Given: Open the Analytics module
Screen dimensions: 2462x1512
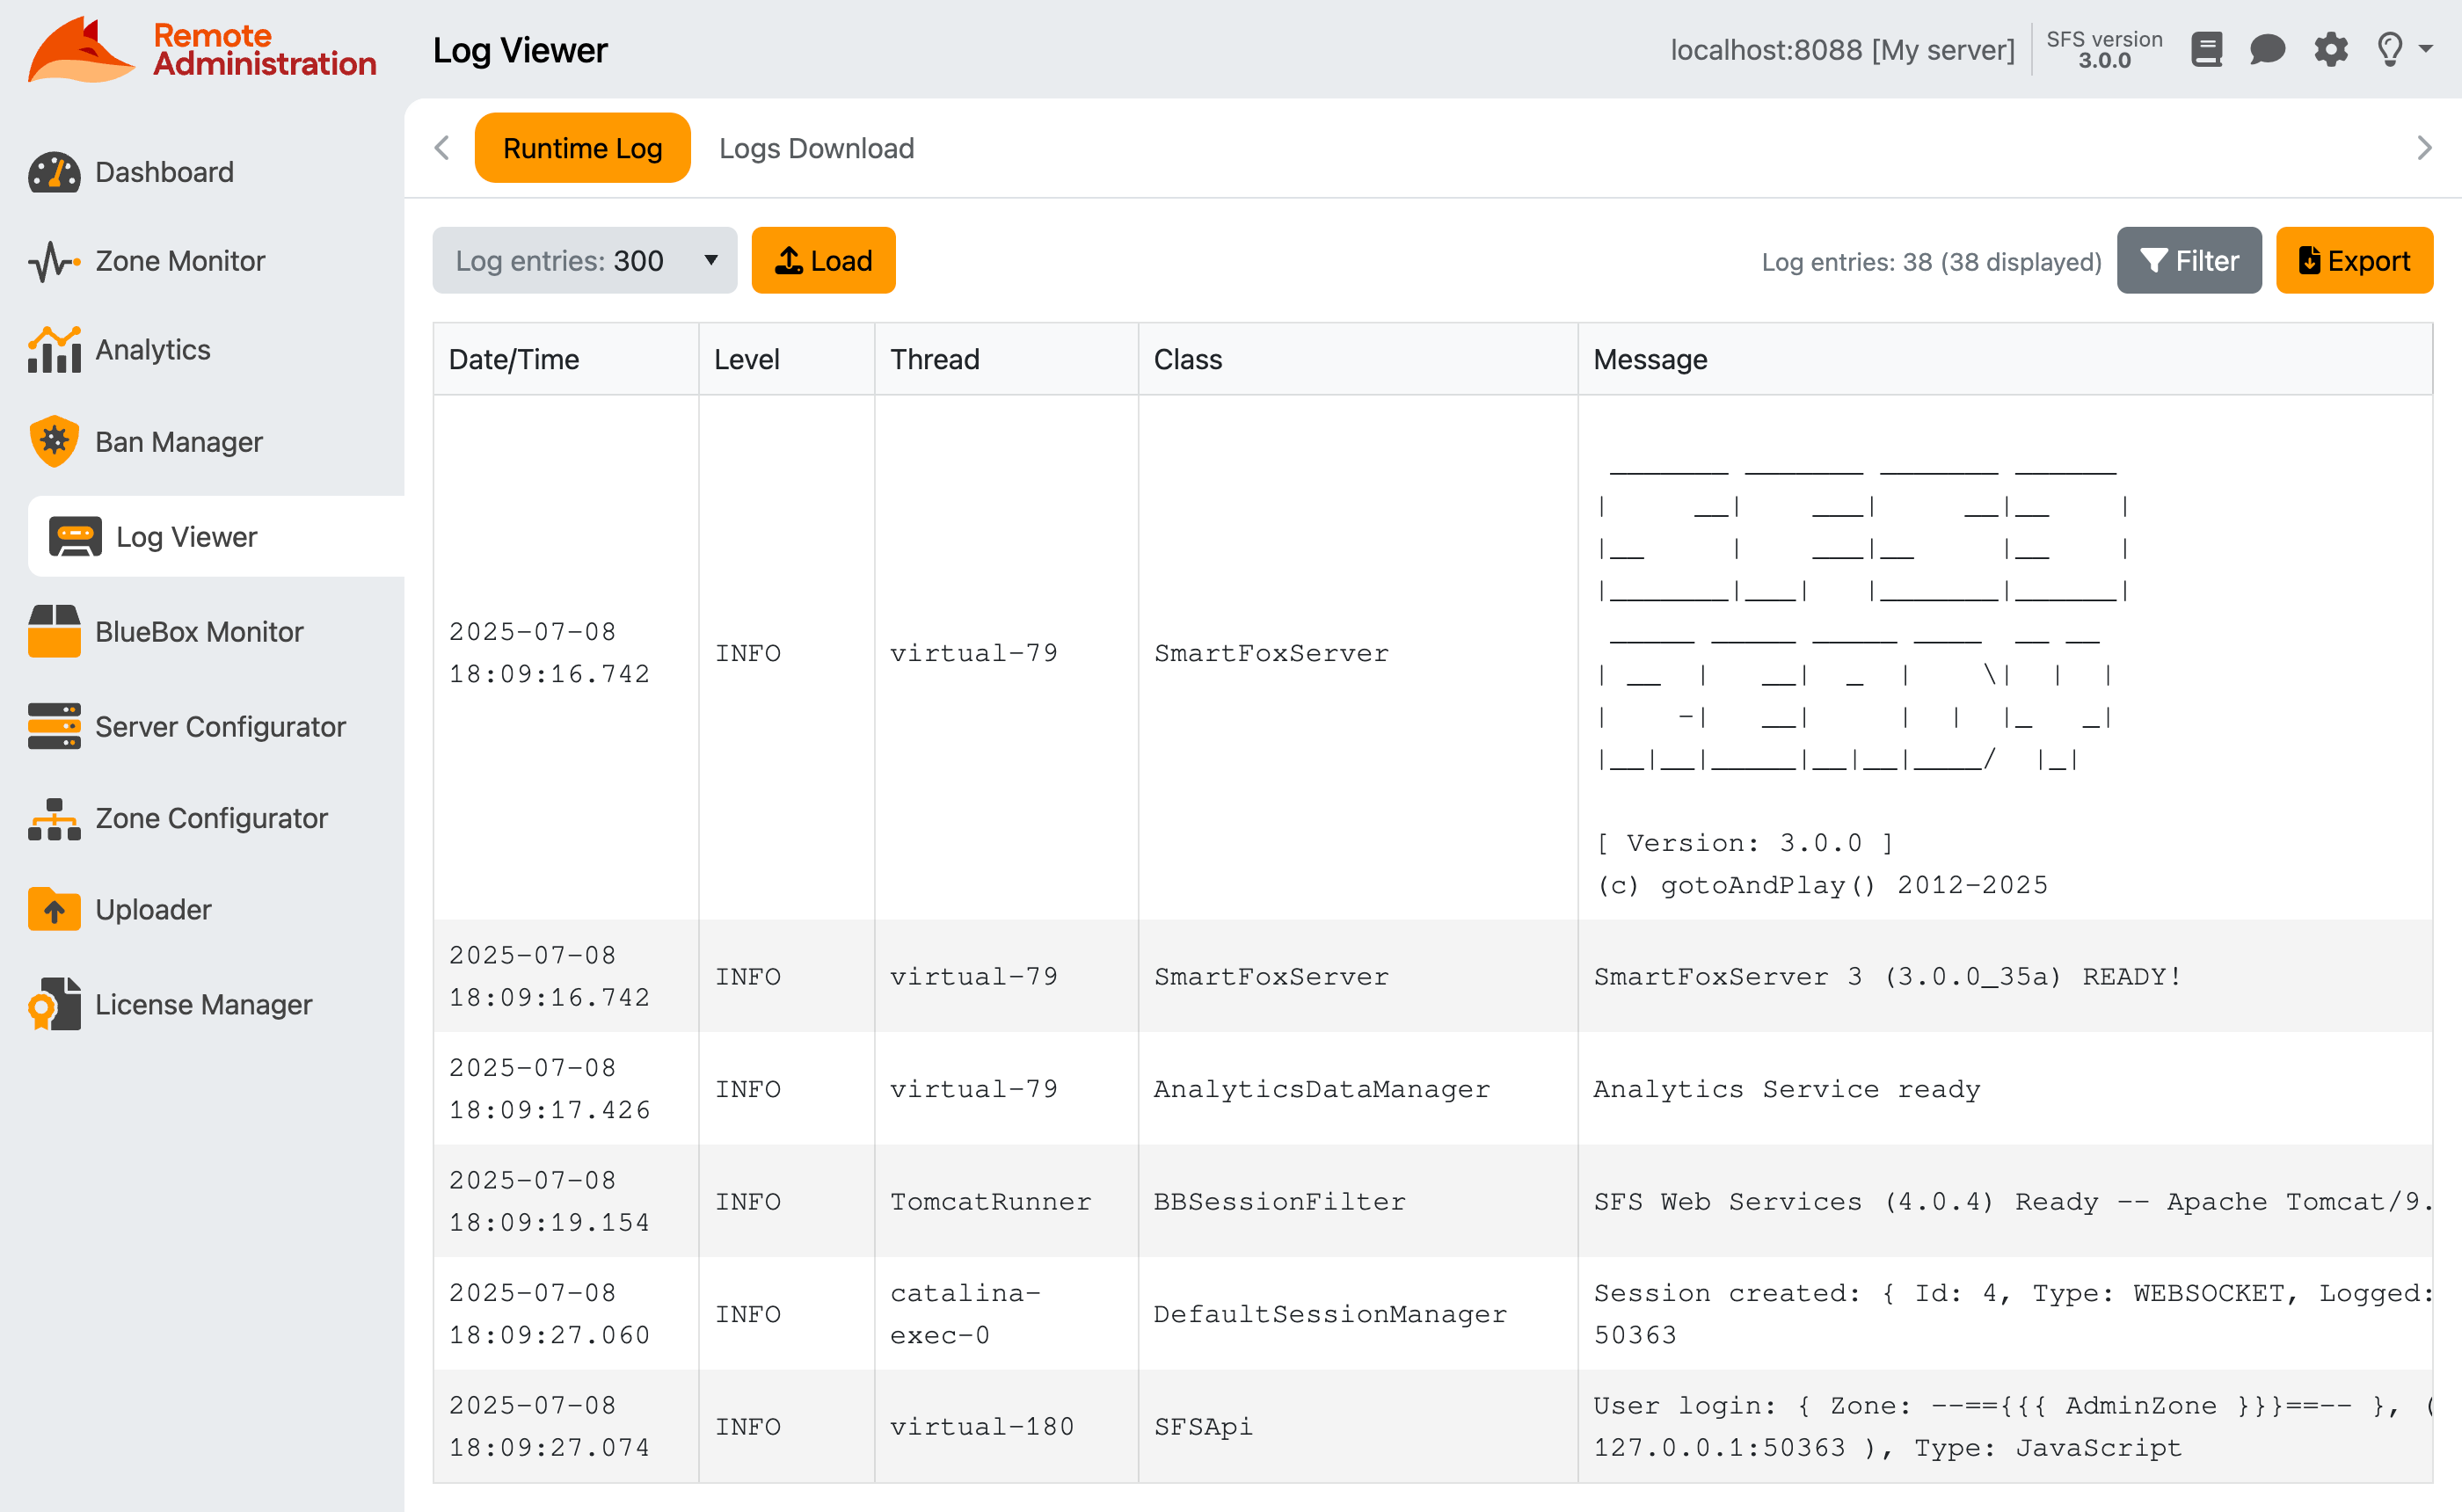Looking at the screenshot, I should pyautogui.click(x=153, y=349).
